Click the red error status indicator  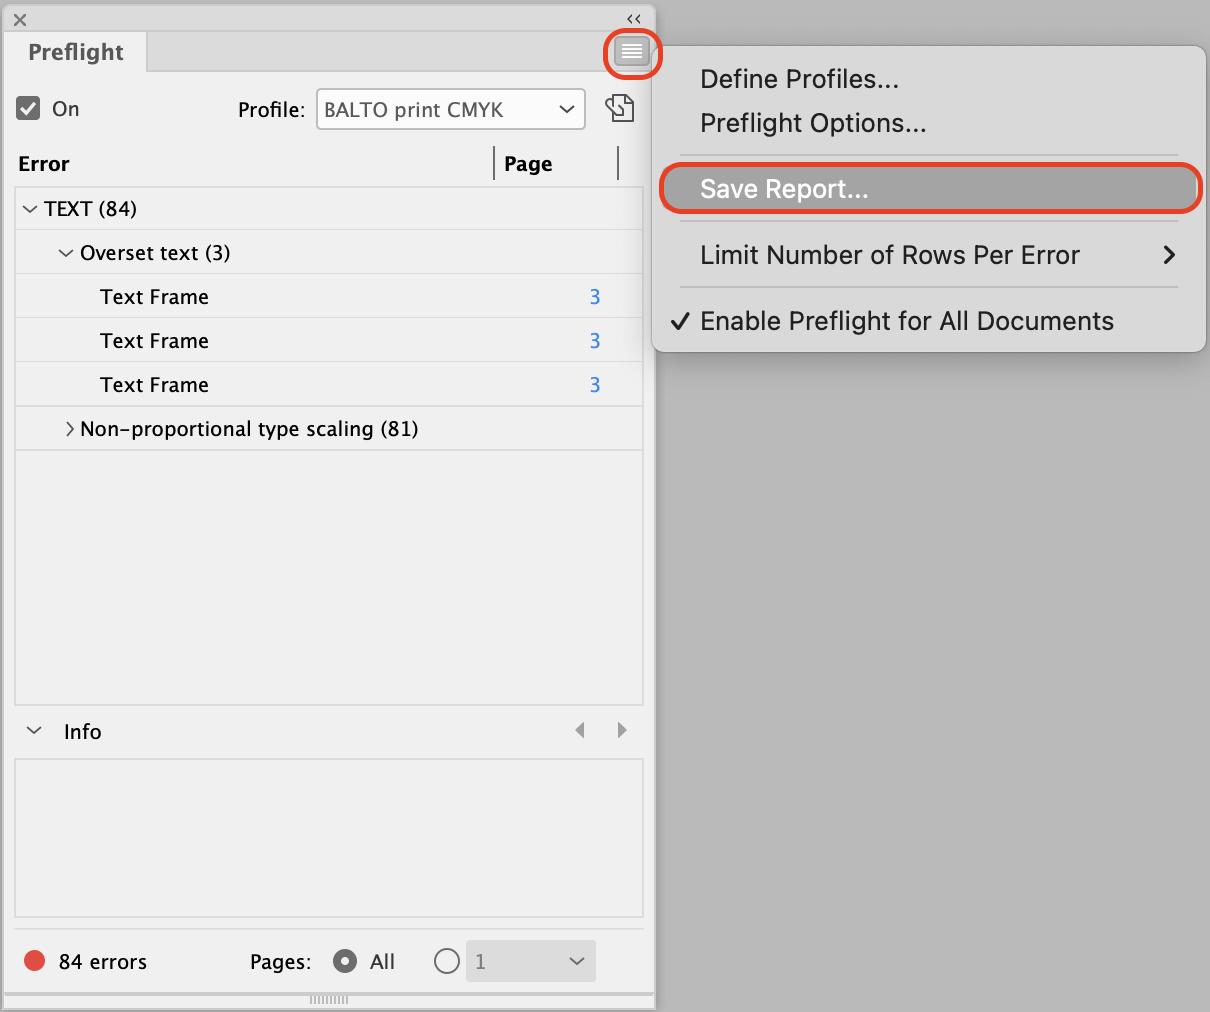pos(35,961)
